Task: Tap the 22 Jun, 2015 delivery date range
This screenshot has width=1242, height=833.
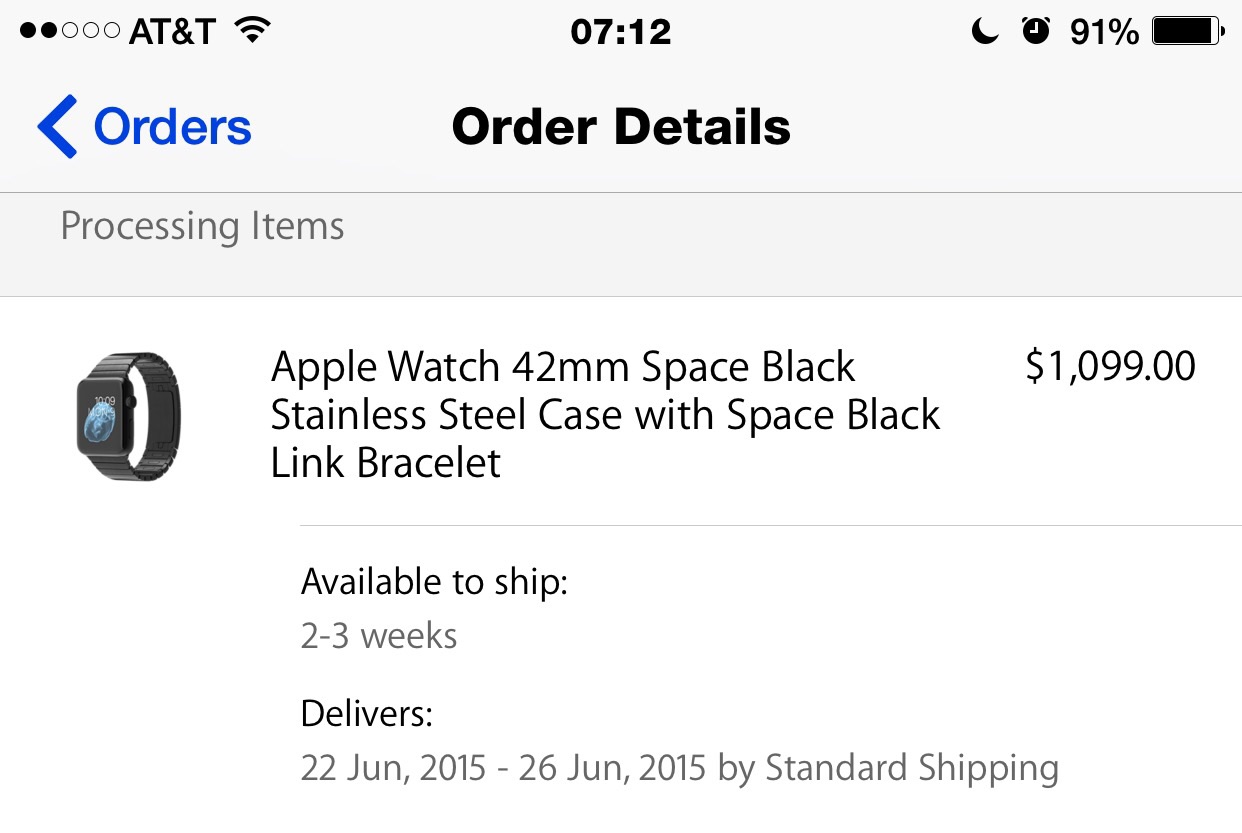Action: (504, 768)
